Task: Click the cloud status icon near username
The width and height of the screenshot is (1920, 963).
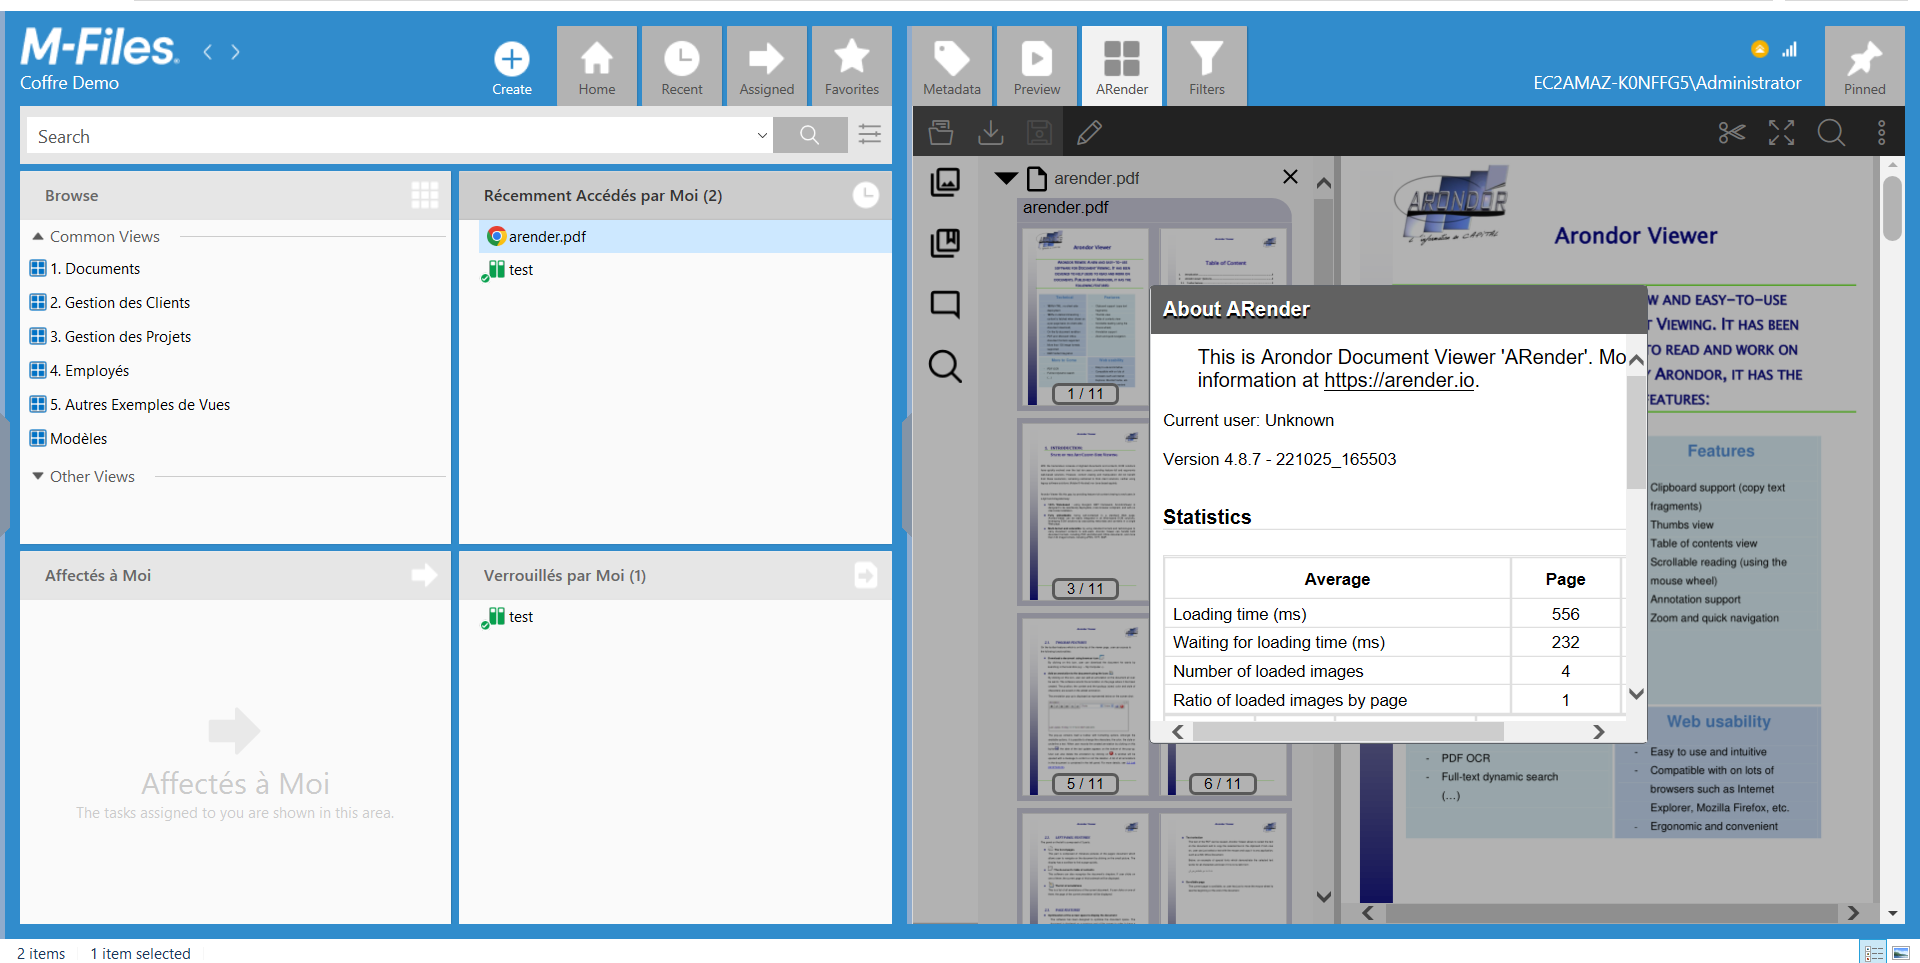Action: tap(1760, 49)
